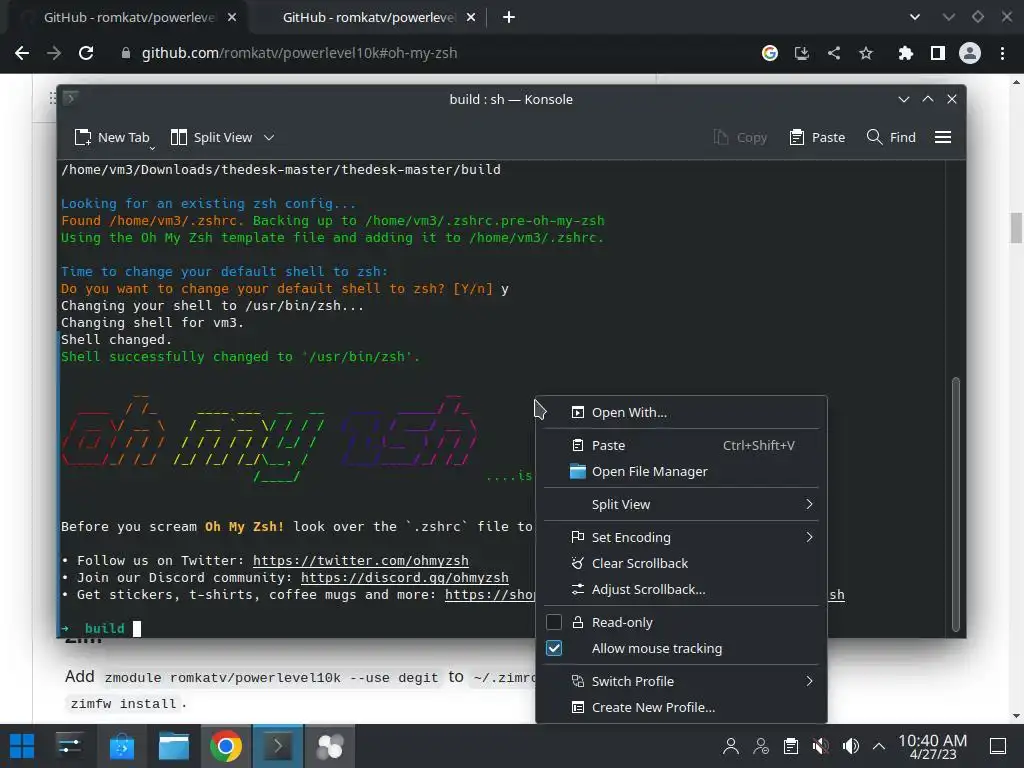
Task: Open the Twitter ohmyzsh link
Action: coord(360,560)
